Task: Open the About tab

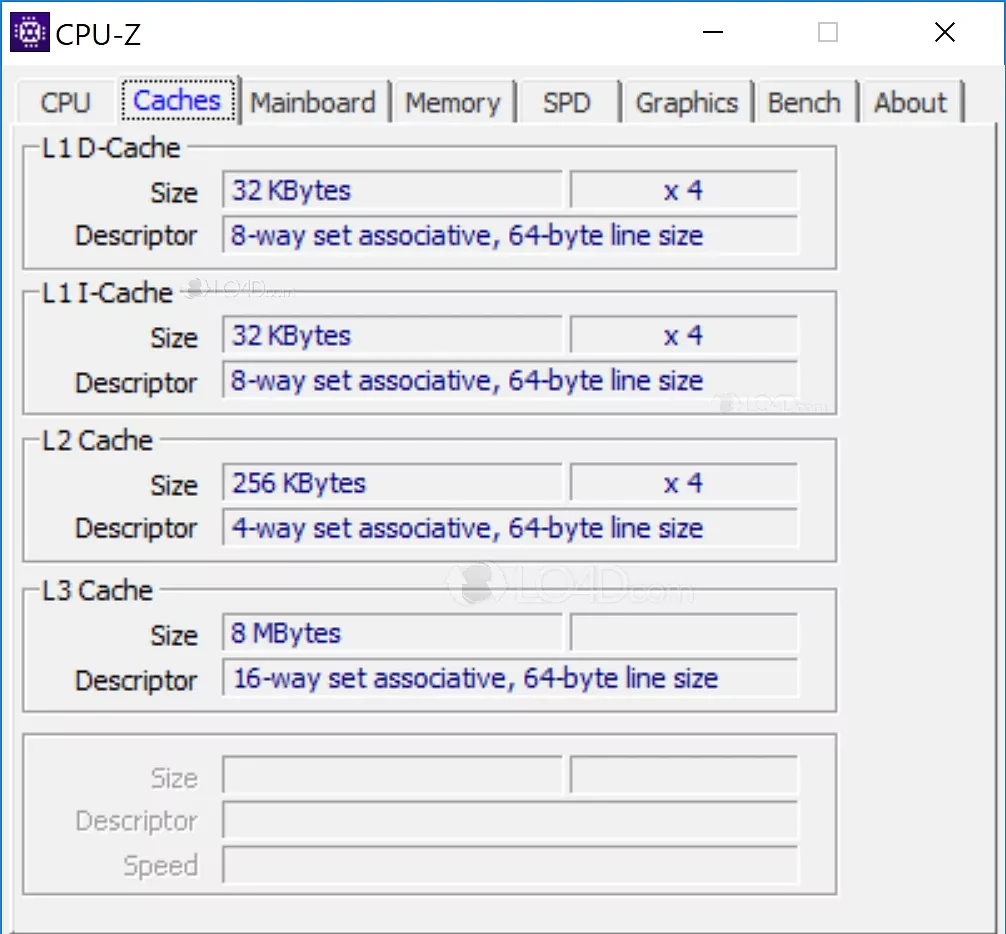Action: (910, 101)
